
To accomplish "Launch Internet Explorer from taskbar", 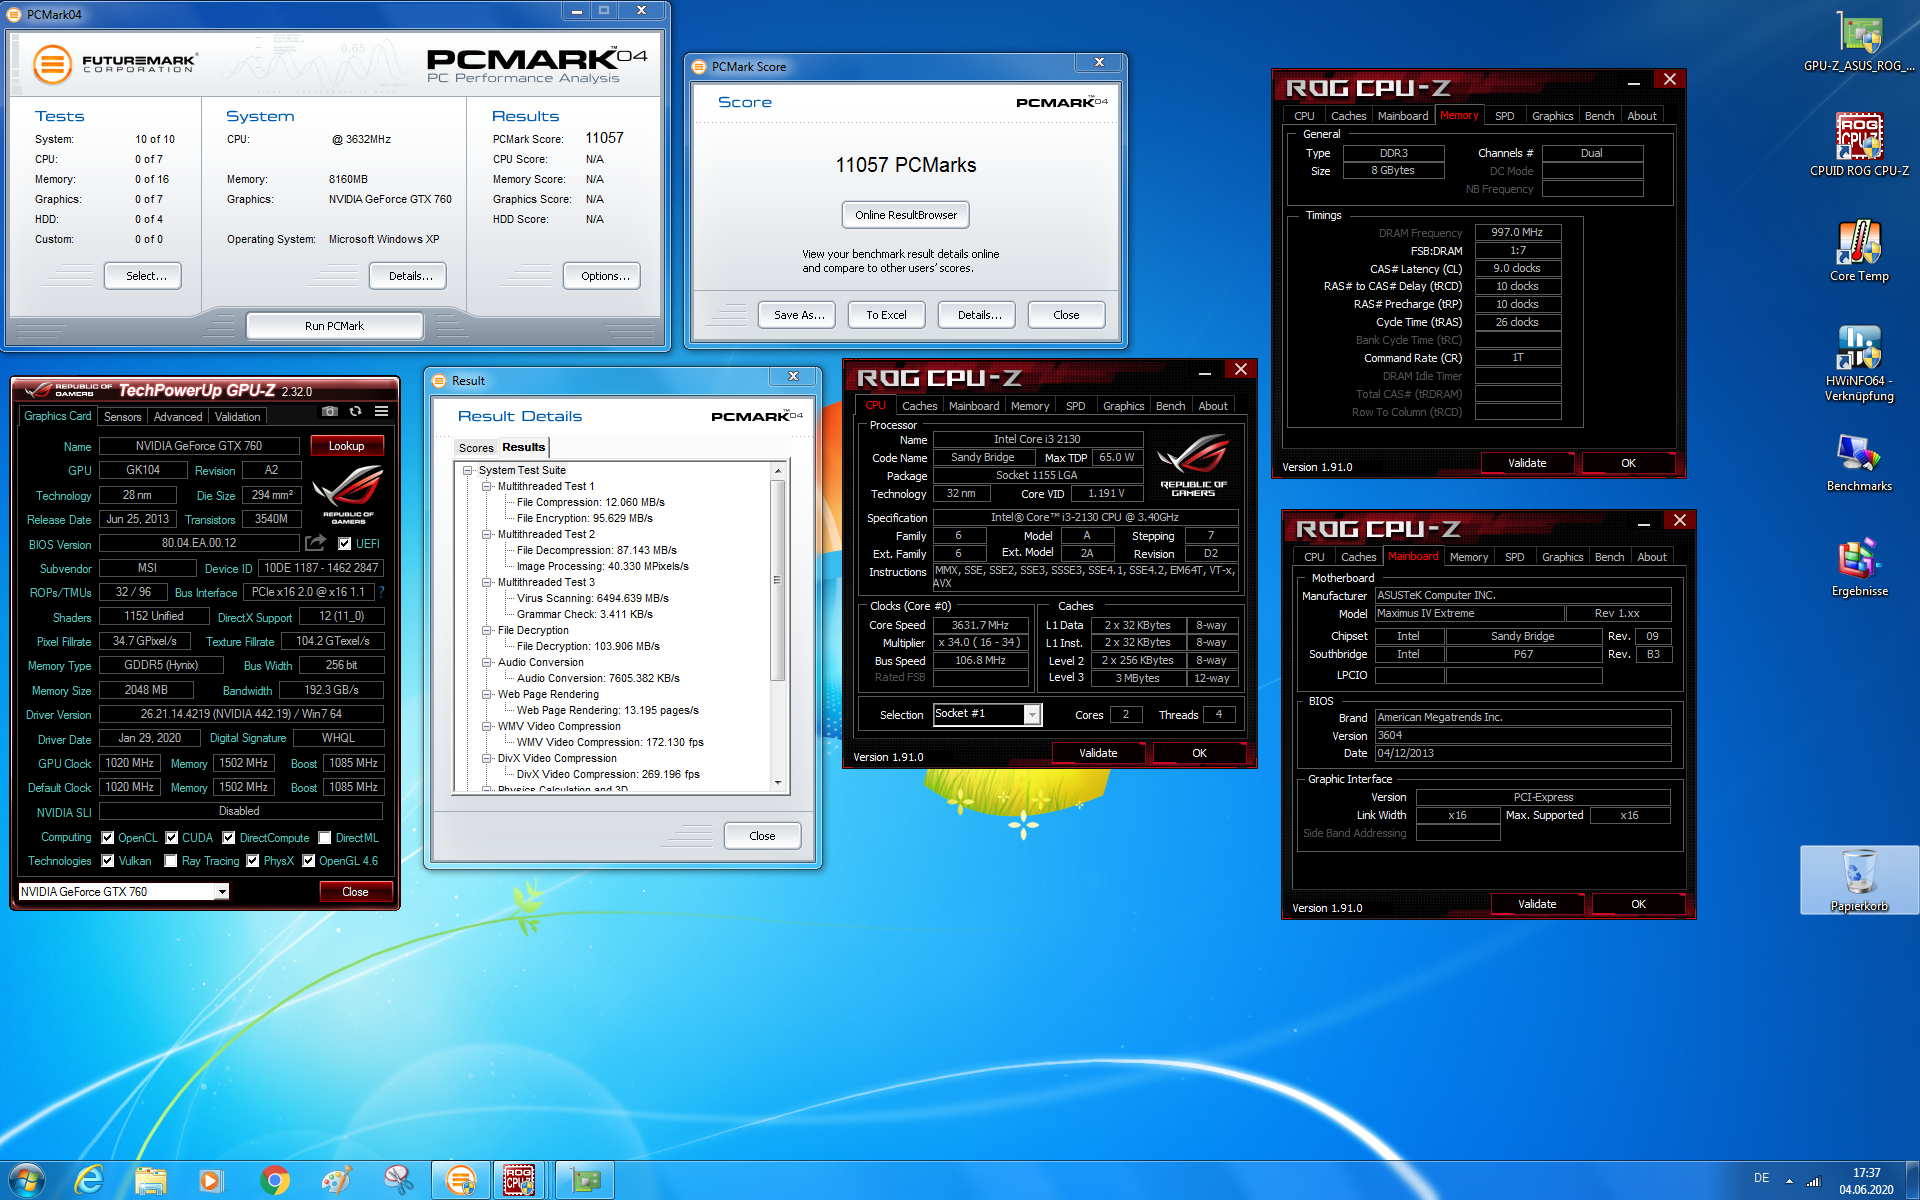I will [90, 1180].
